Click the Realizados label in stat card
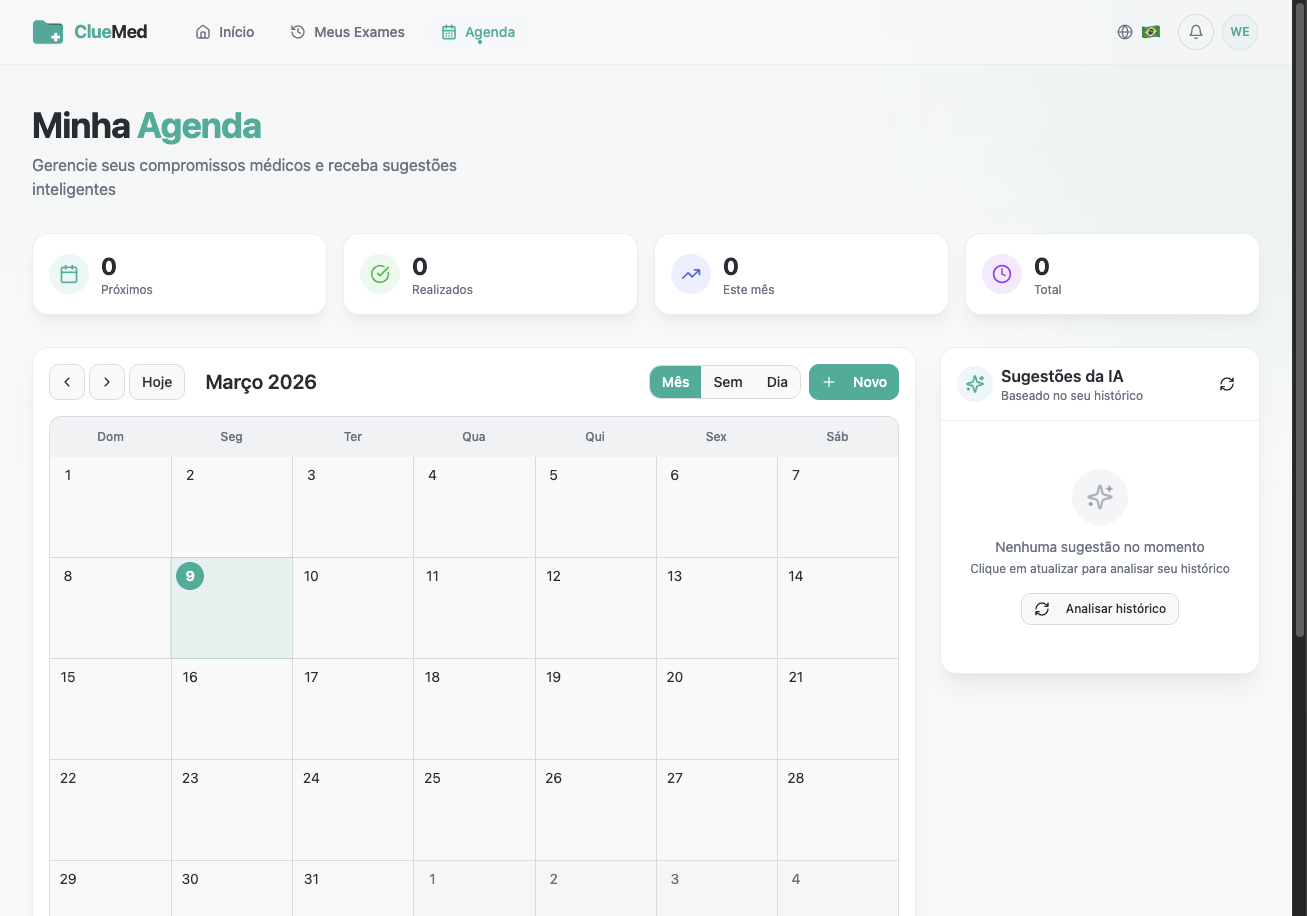1307x916 pixels. click(442, 290)
